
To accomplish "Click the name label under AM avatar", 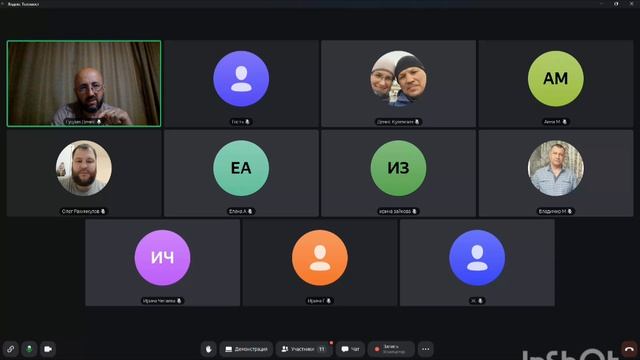I will (x=555, y=122).
